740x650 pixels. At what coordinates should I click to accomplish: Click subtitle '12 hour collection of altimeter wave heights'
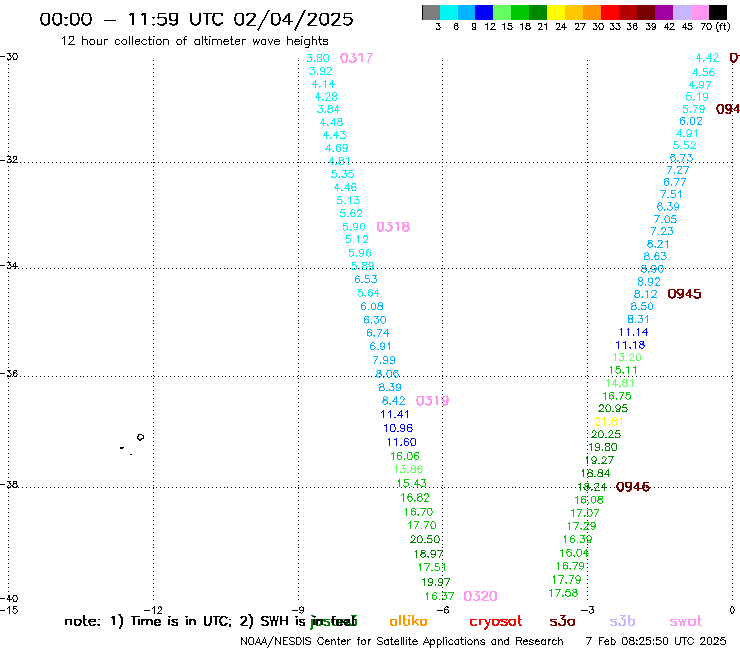pyautogui.click(x=194, y=41)
